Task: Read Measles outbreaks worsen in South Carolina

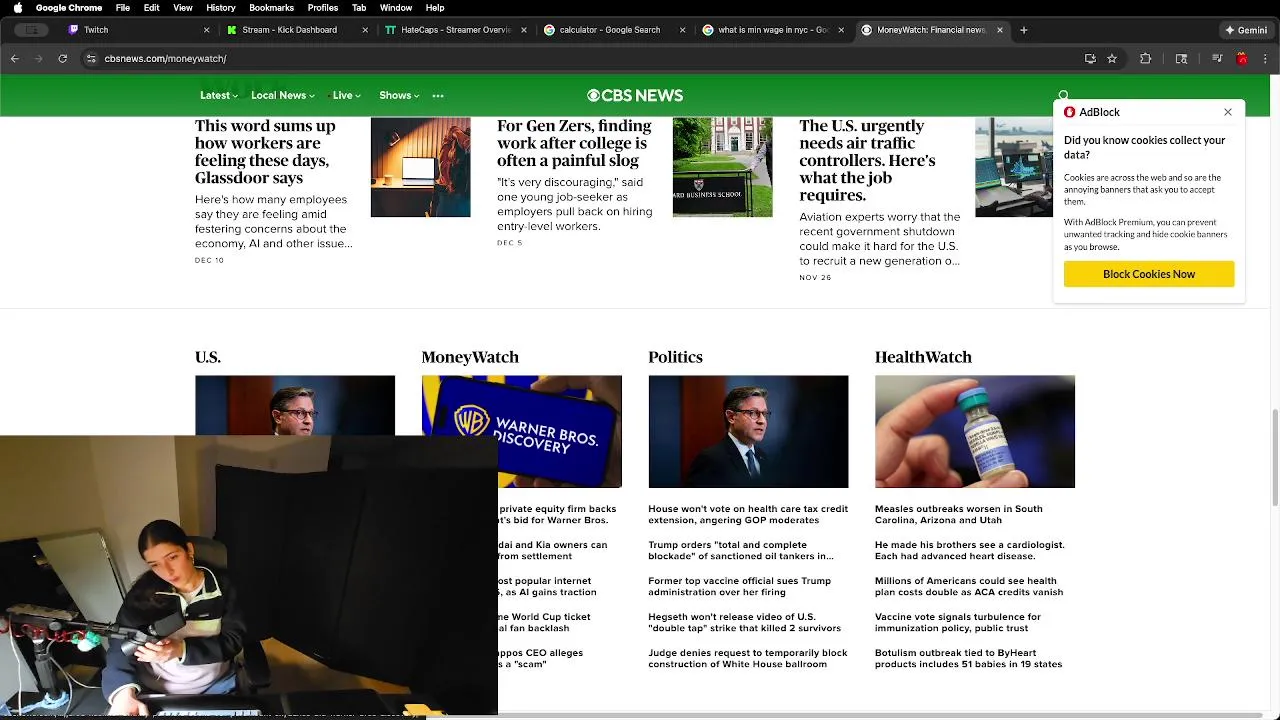Action: (x=958, y=514)
